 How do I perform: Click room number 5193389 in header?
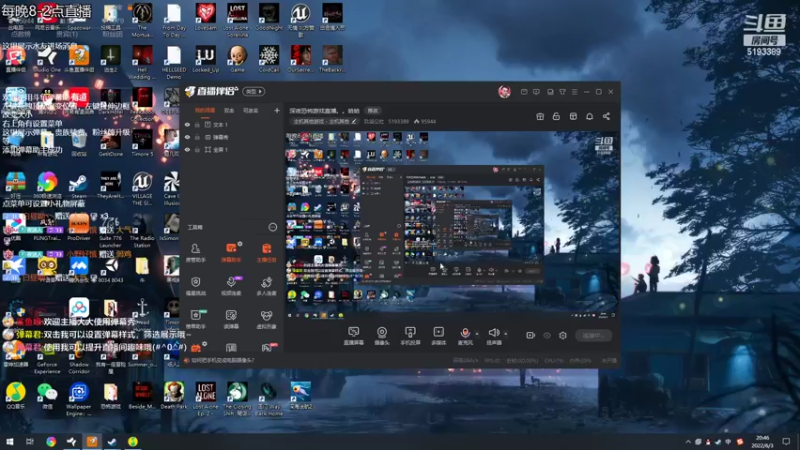pyautogui.click(x=398, y=122)
